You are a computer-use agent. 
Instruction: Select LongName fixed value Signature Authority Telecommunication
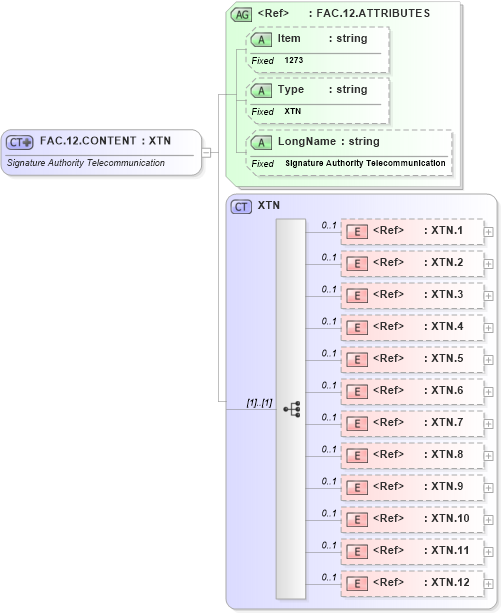365,163
